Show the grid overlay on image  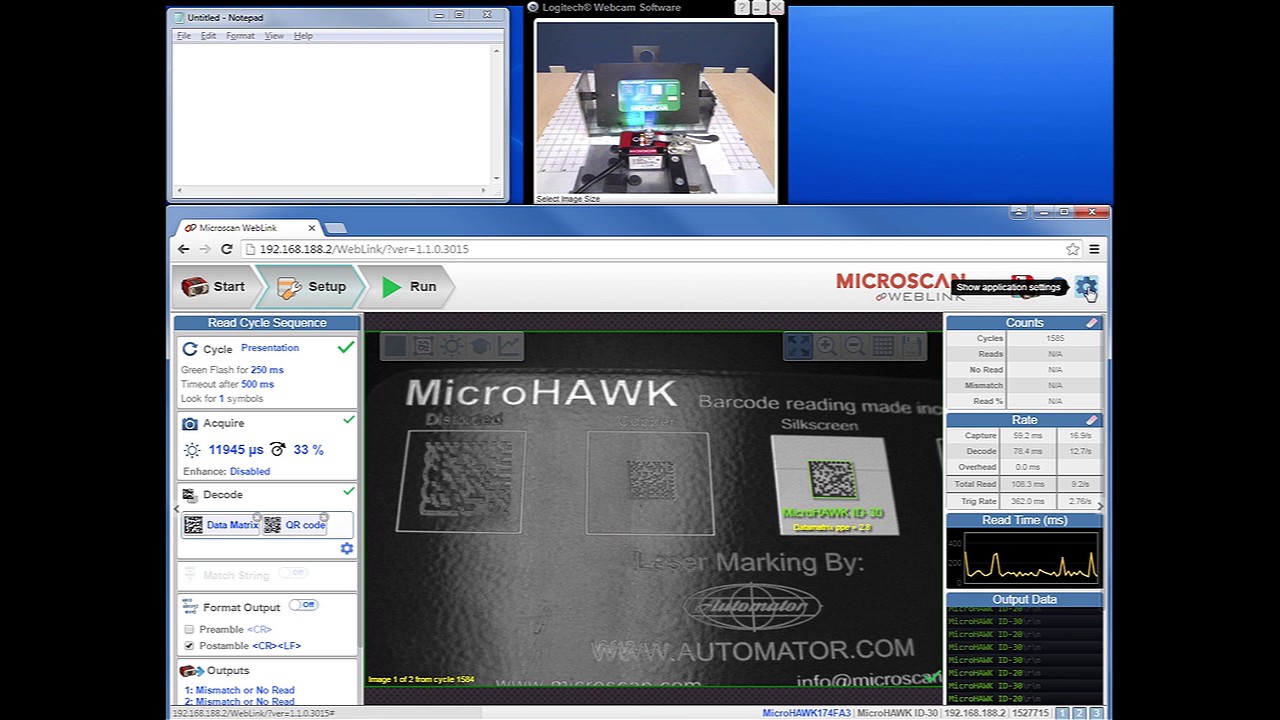coord(883,346)
